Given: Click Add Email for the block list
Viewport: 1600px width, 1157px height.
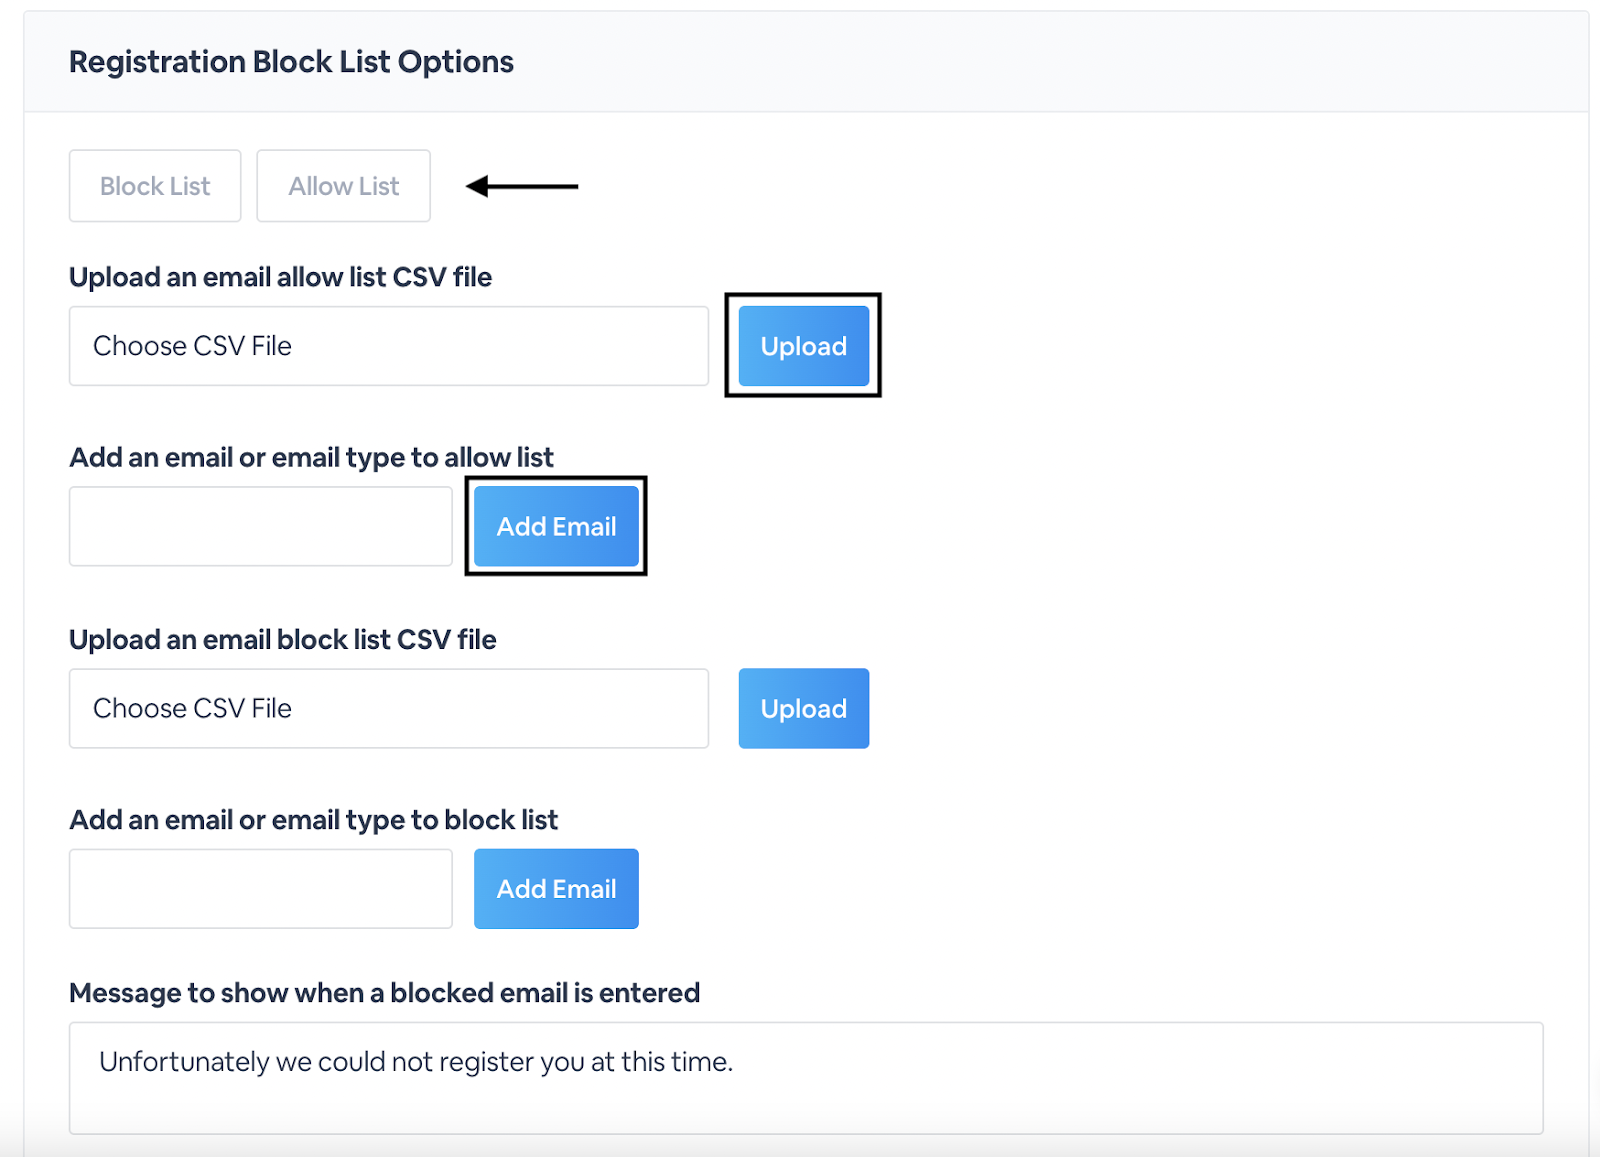Looking at the screenshot, I should click(556, 889).
